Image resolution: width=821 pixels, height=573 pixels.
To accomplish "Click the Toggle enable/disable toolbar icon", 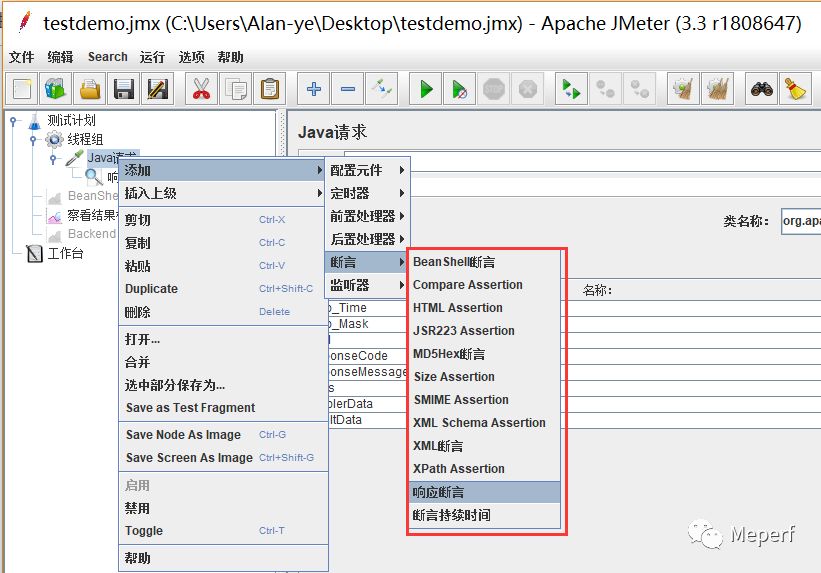I will (382, 89).
